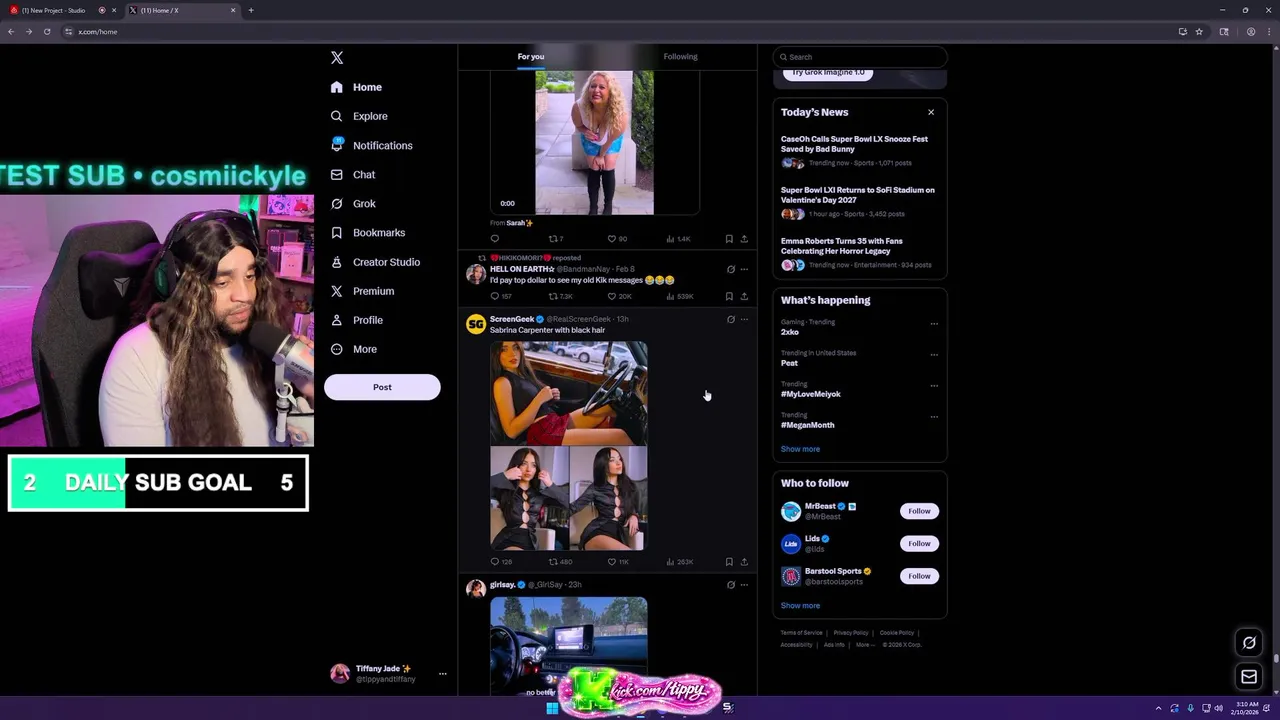Viewport: 1280px width, 720px height.
Task: Open more options on girlsay post
Action: [744, 585]
